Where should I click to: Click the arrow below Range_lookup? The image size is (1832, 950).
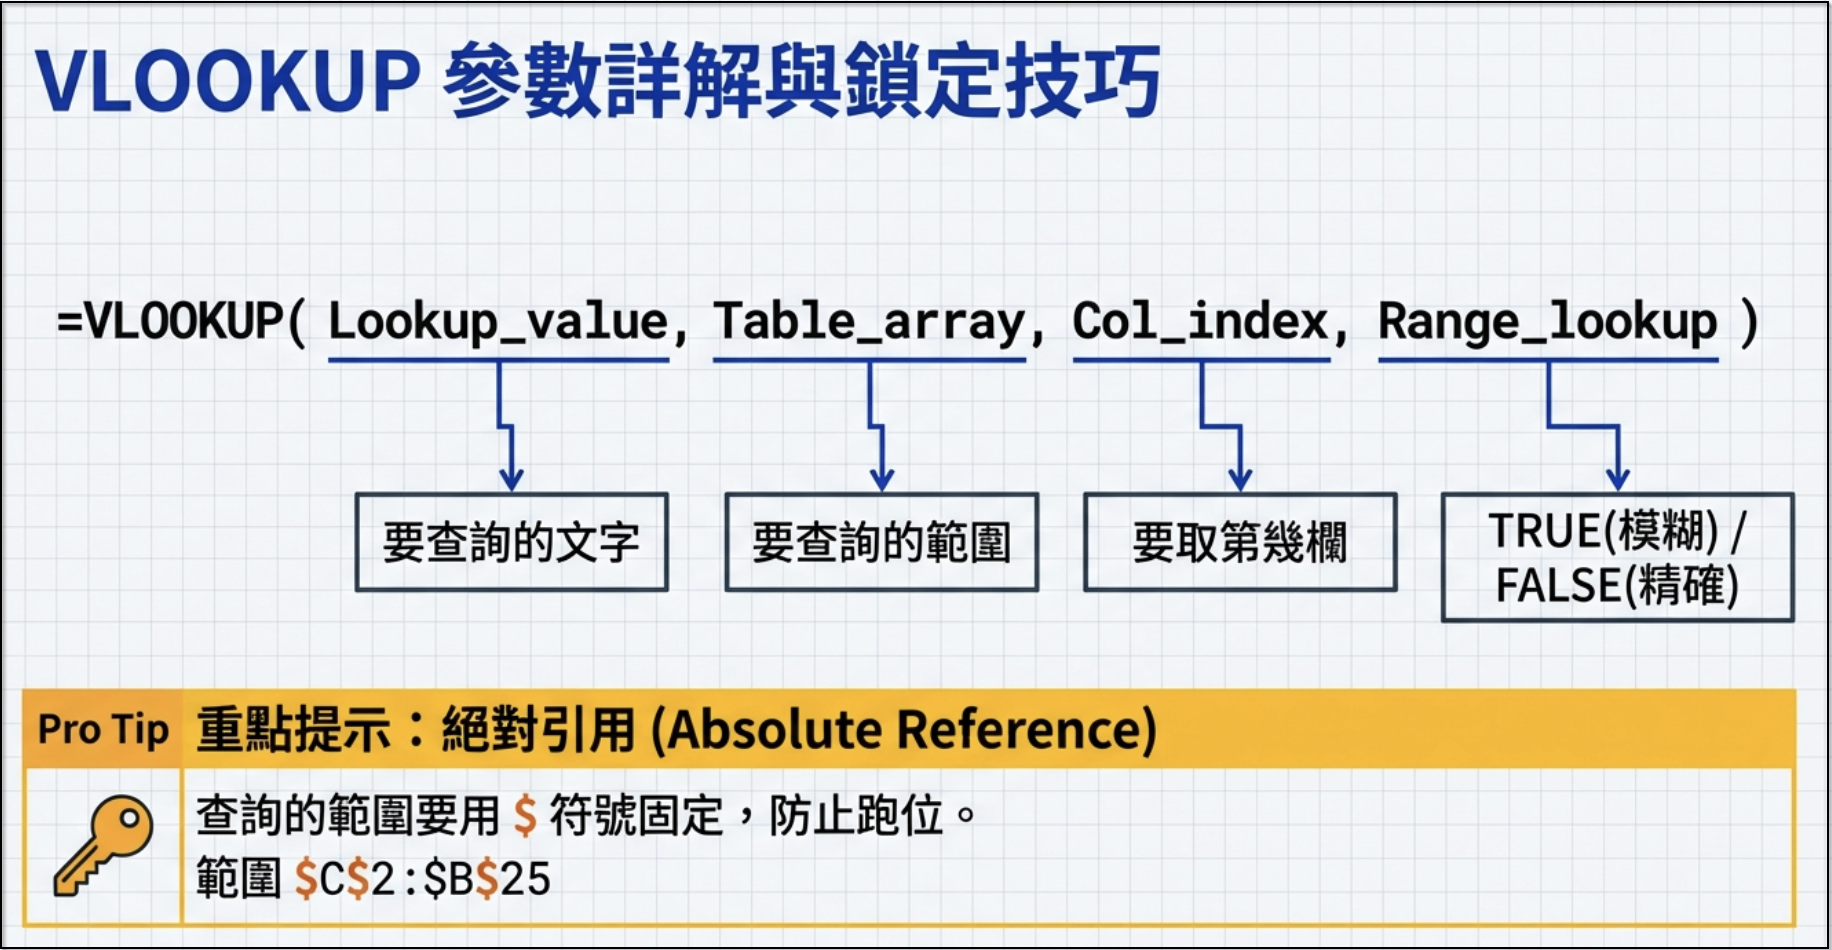pyautogui.click(x=1585, y=425)
